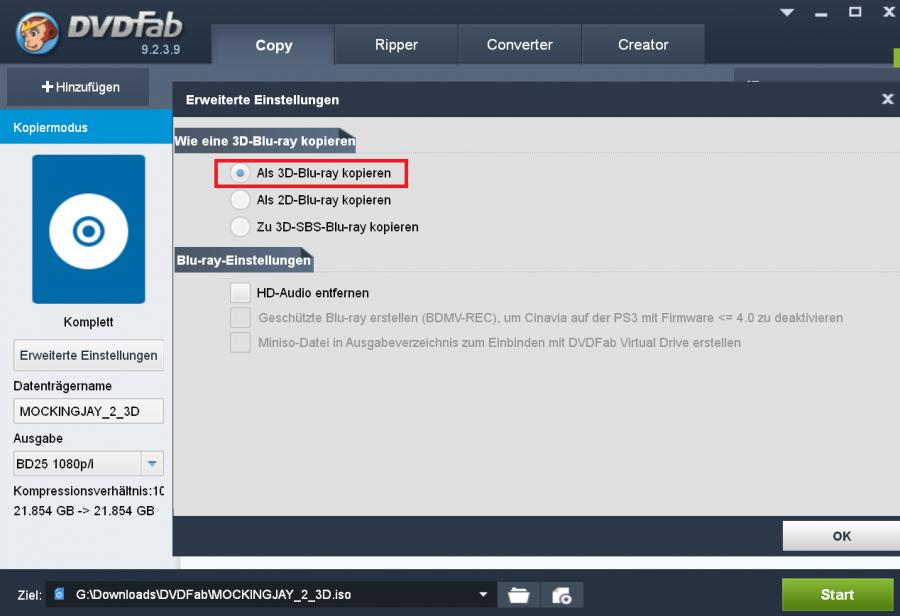
Task: Click the 9.2.3.9 version number
Action: coord(161,49)
